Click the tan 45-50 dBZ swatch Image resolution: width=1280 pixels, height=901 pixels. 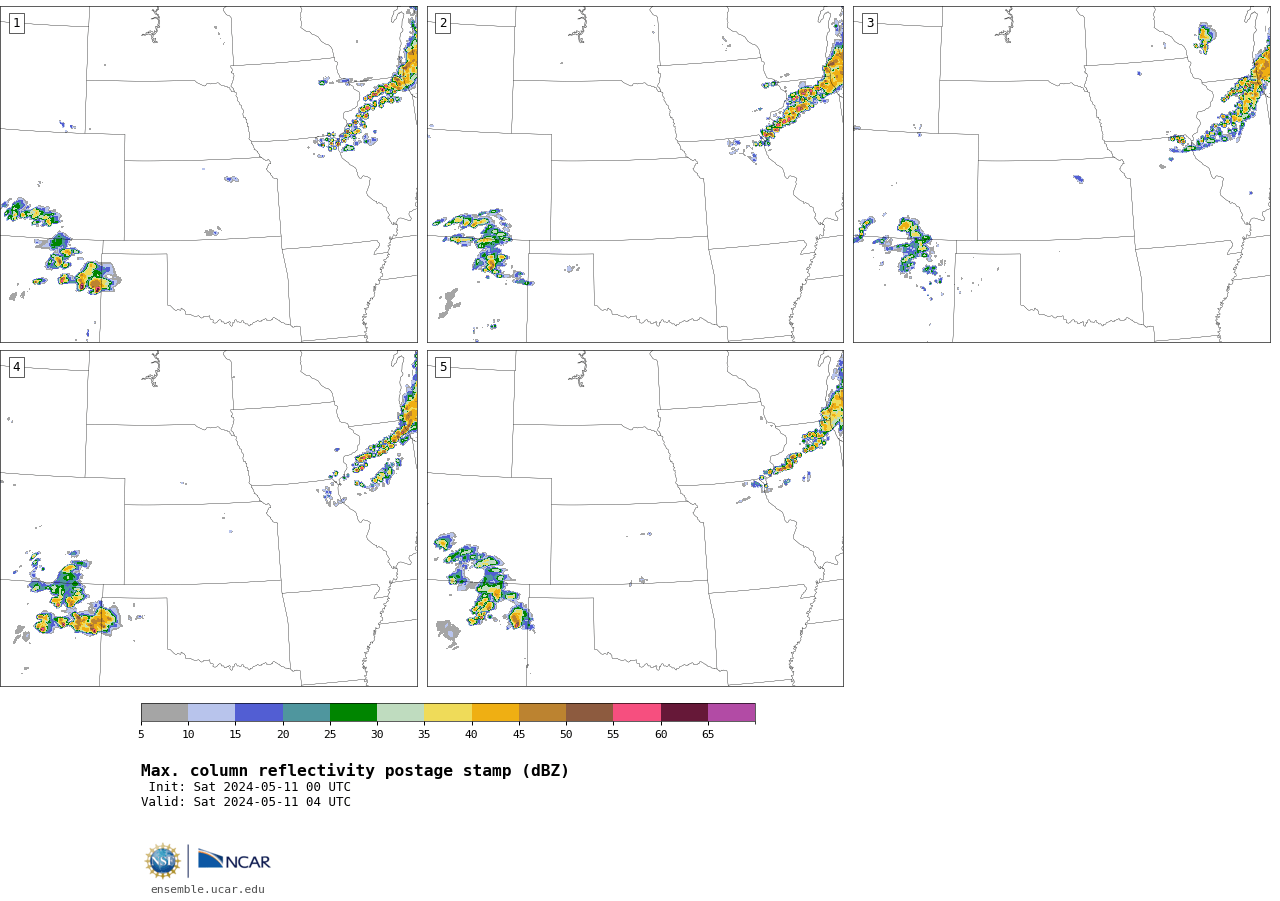pyautogui.click(x=542, y=712)
